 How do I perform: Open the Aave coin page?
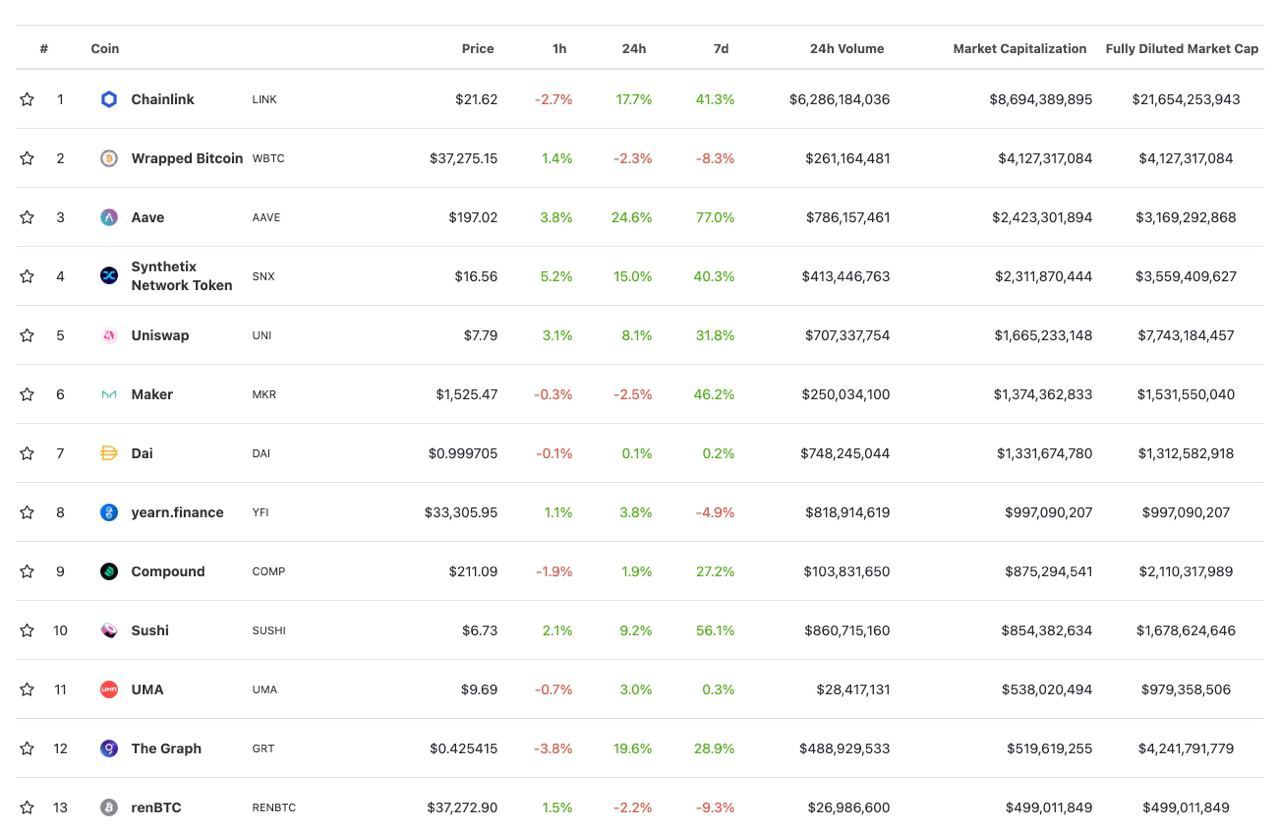[x=148, y=217]
